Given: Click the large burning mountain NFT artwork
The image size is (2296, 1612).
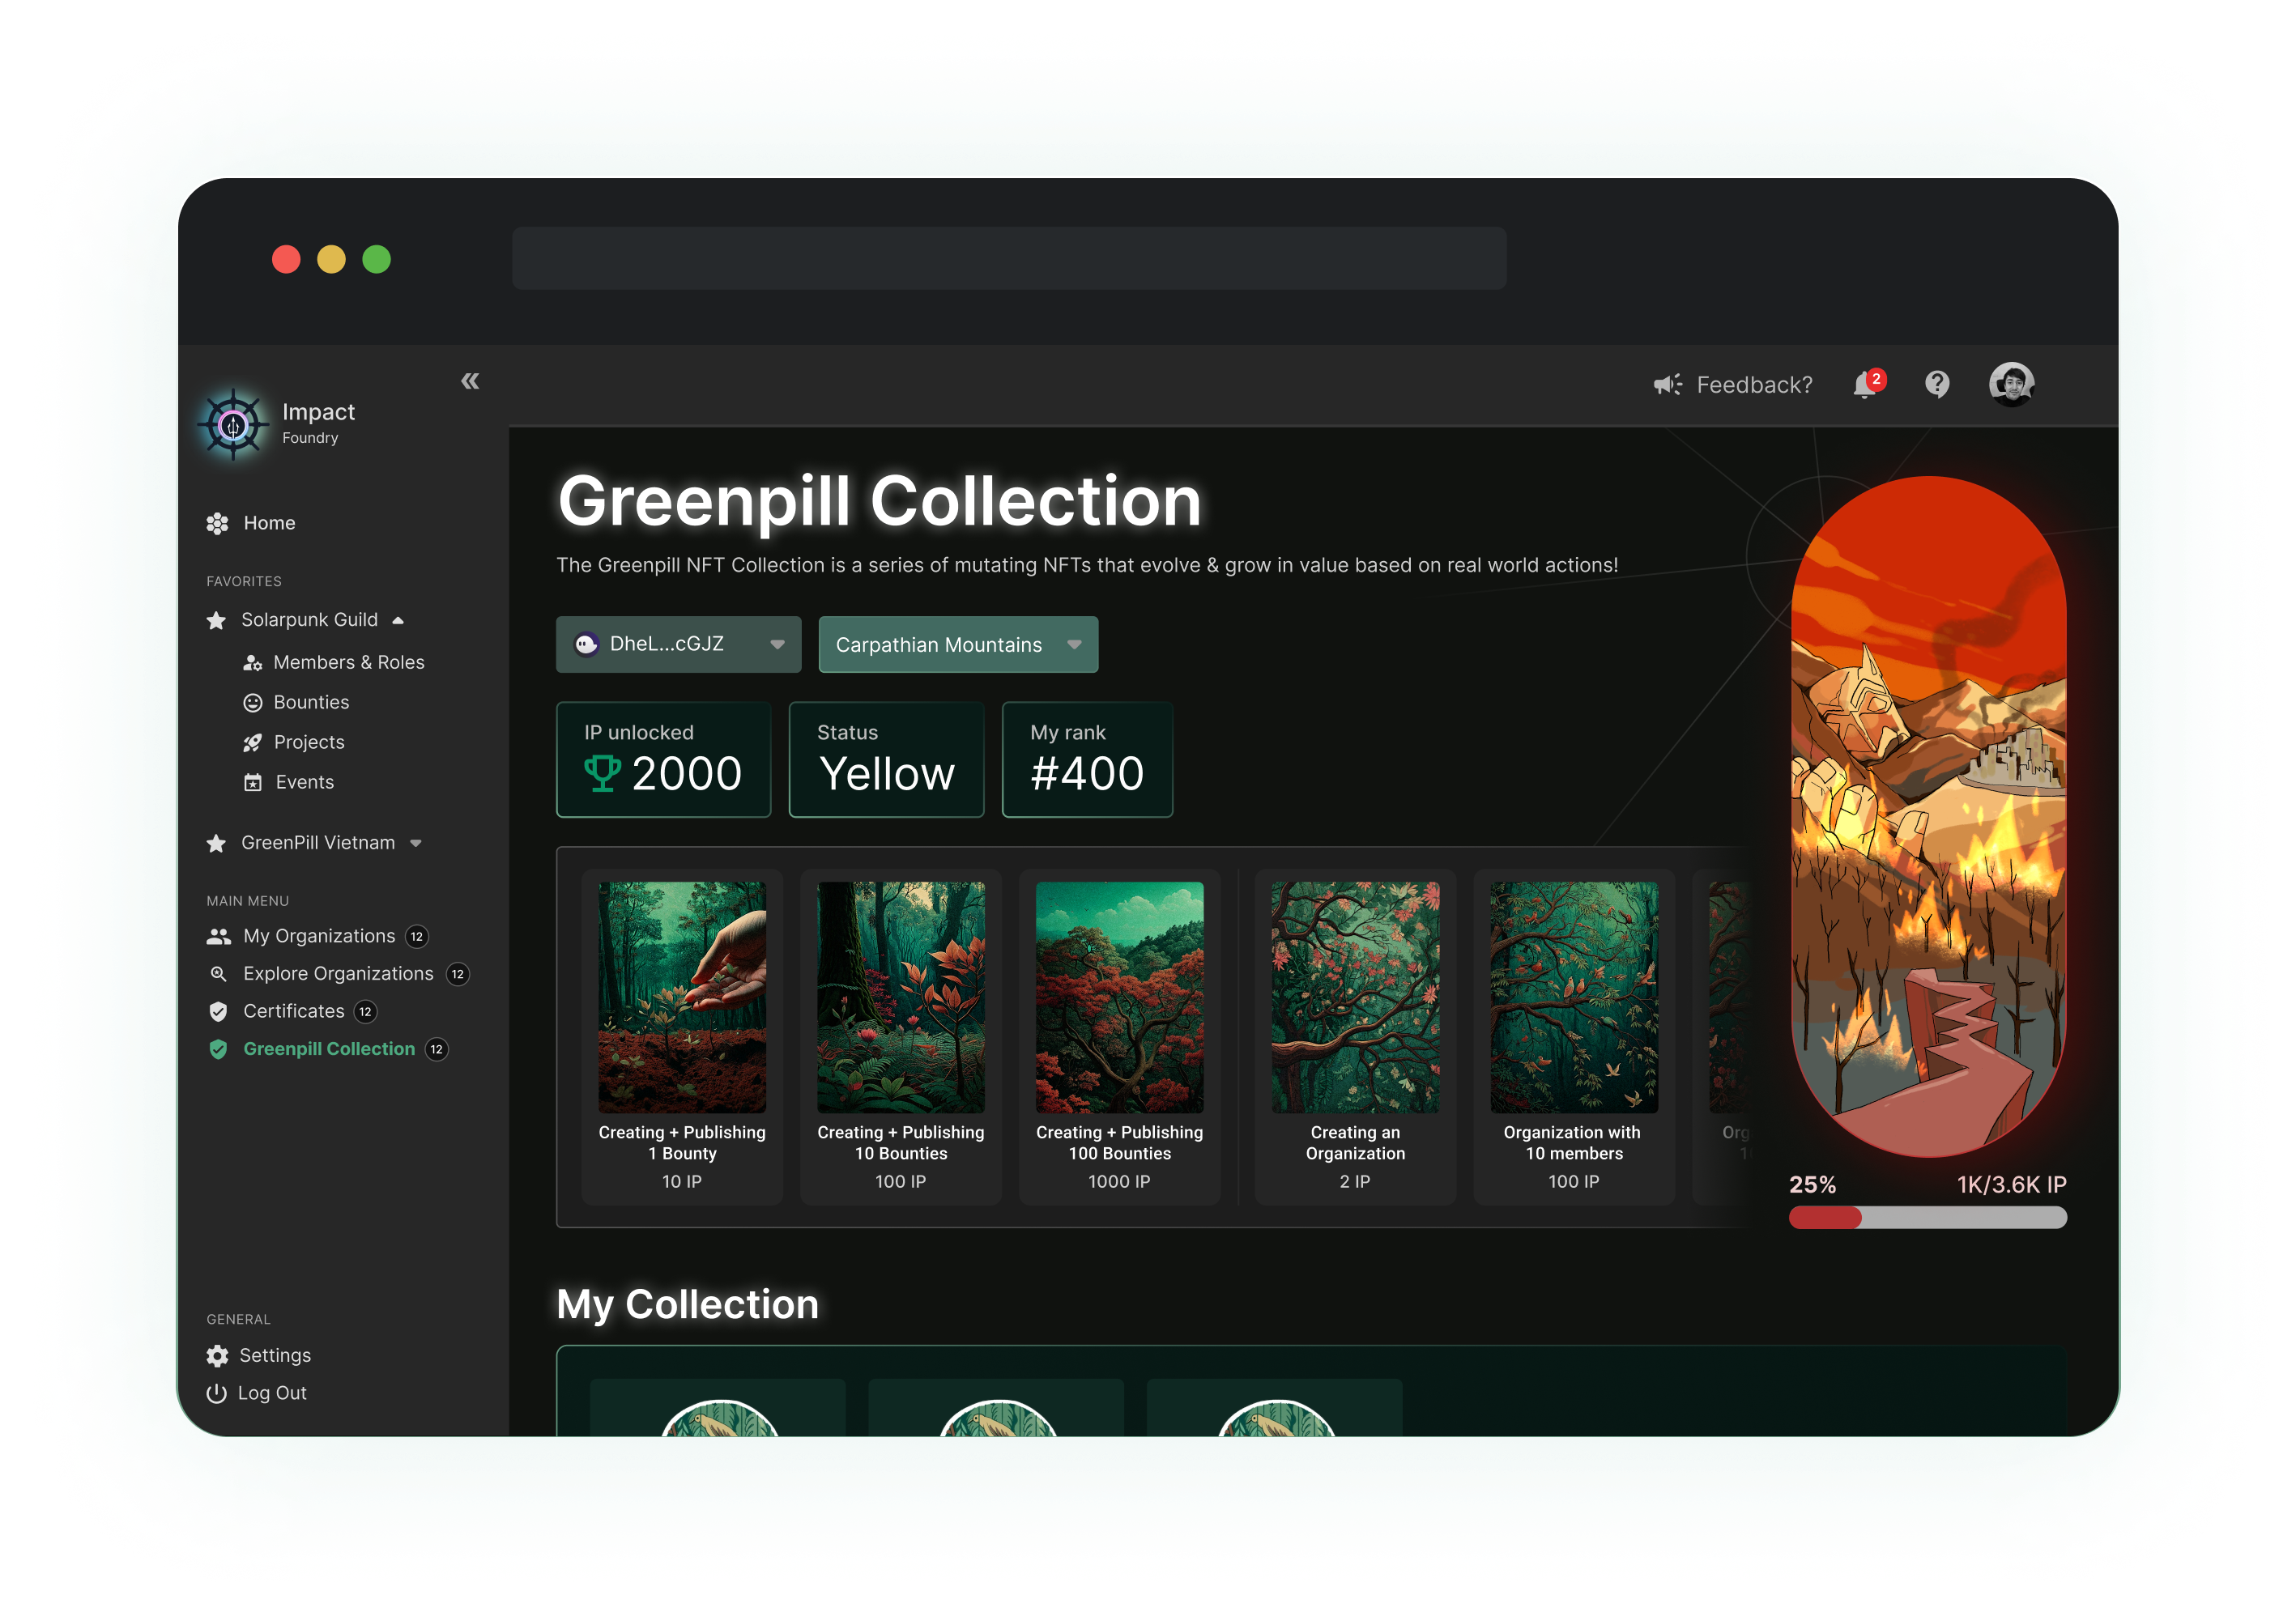Looking at the screenshot, I should pos(1928,815).
